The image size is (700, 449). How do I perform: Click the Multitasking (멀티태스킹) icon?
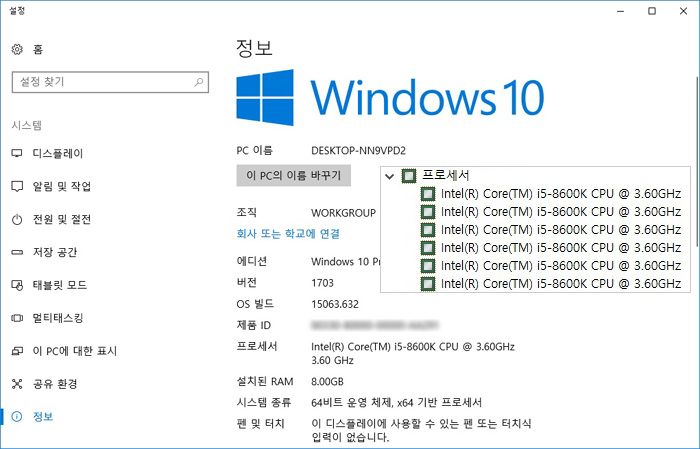[17, 318]
